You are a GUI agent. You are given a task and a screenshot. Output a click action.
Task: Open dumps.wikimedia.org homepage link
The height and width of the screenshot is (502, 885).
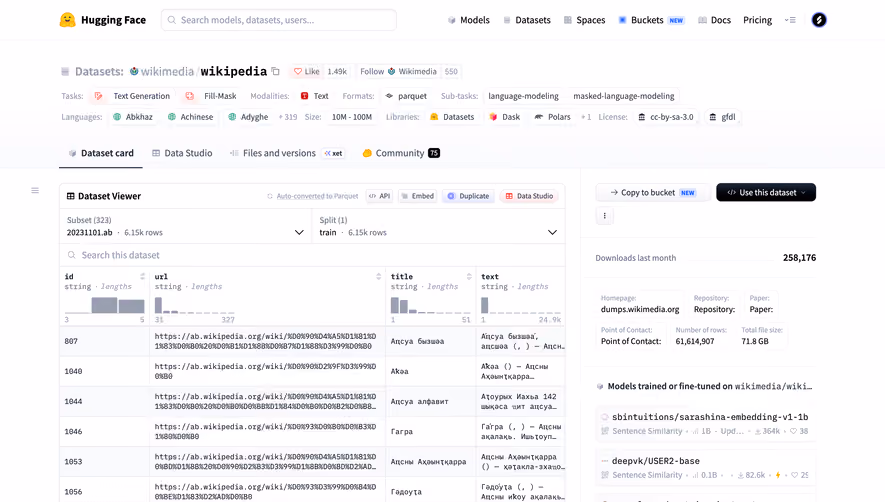pyautogui.click(x=640, y=309)
